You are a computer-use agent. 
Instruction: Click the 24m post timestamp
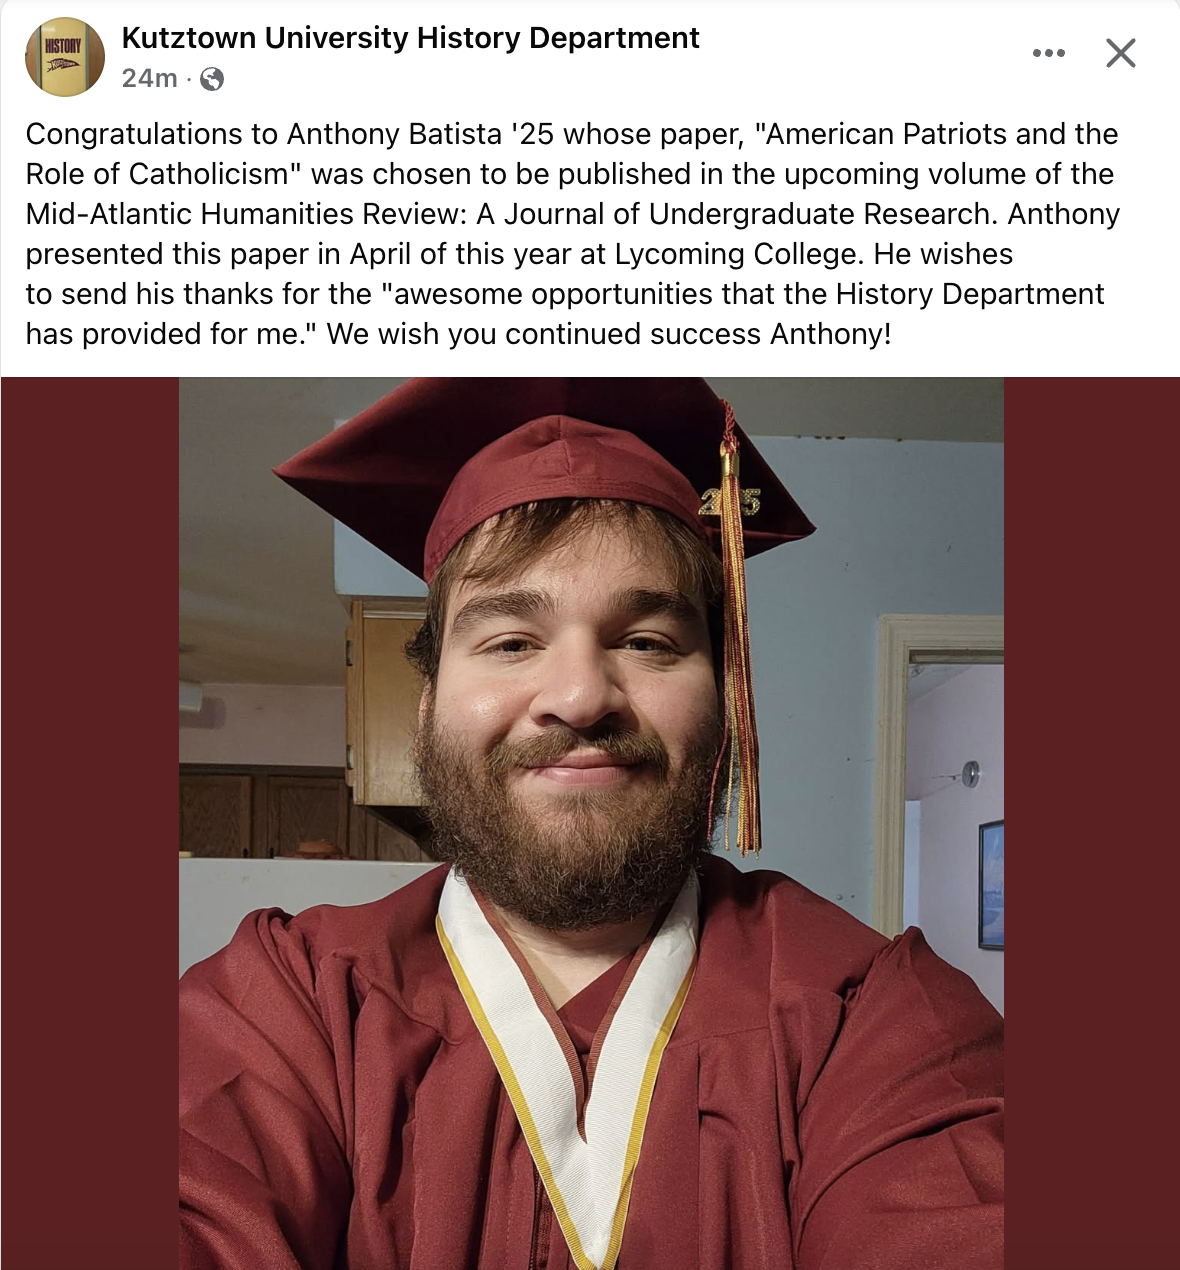(149, 79)
